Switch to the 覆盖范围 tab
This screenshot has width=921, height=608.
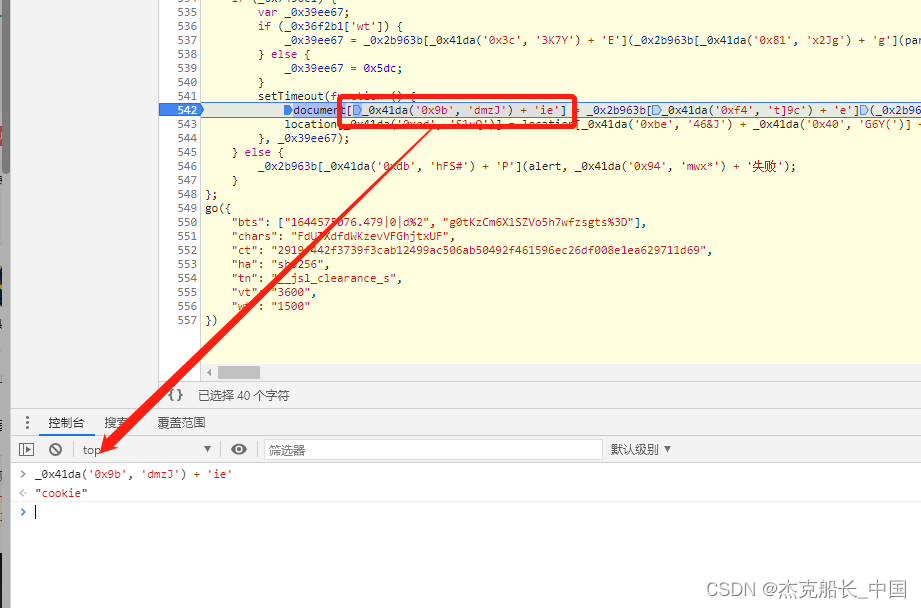tap(181, 422)
